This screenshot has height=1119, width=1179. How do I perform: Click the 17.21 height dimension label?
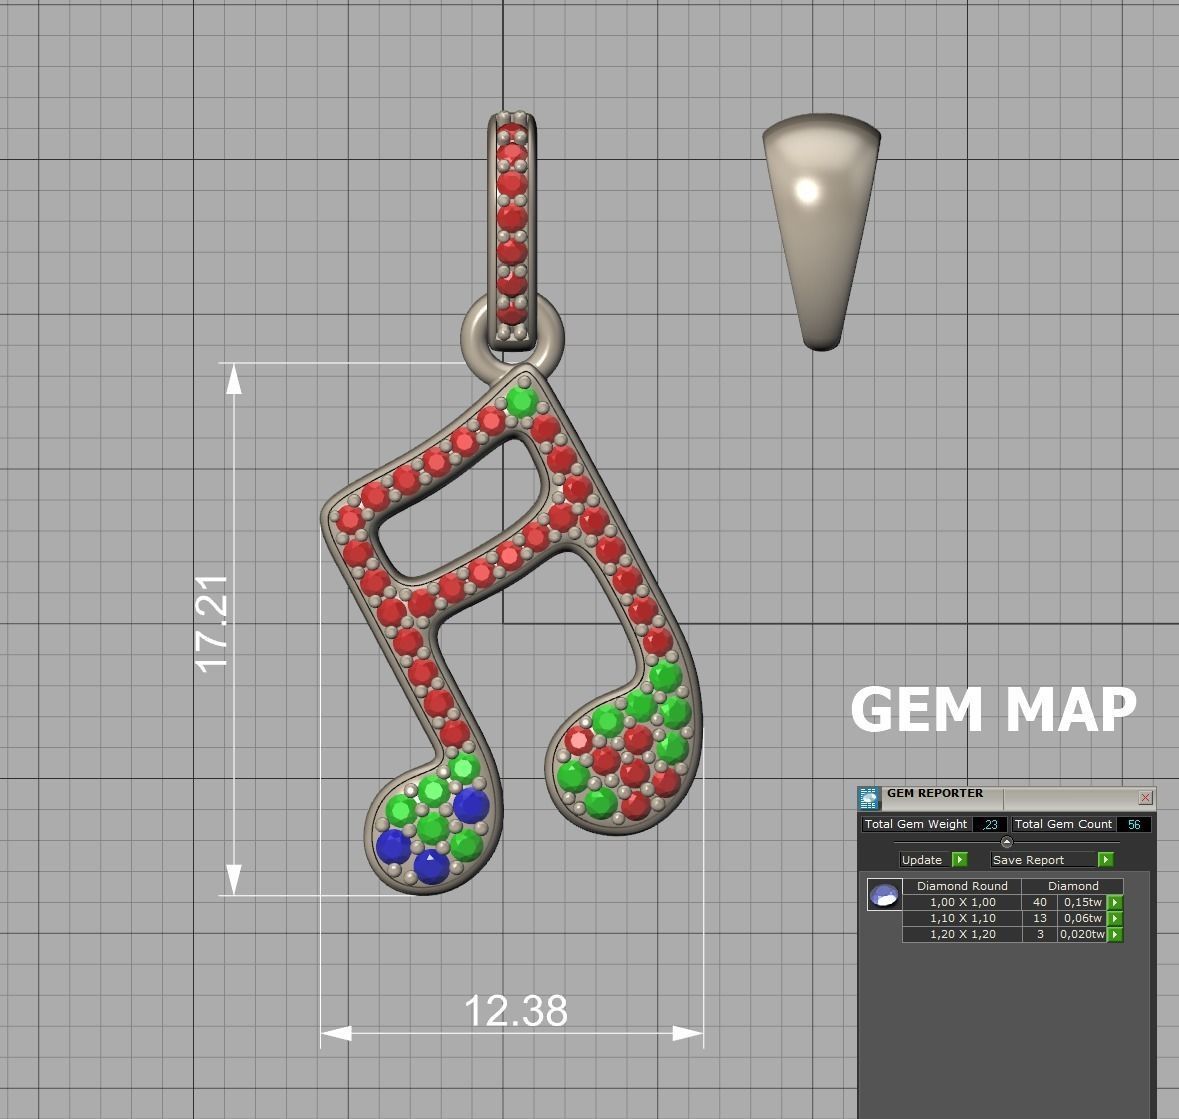[211, 623]
